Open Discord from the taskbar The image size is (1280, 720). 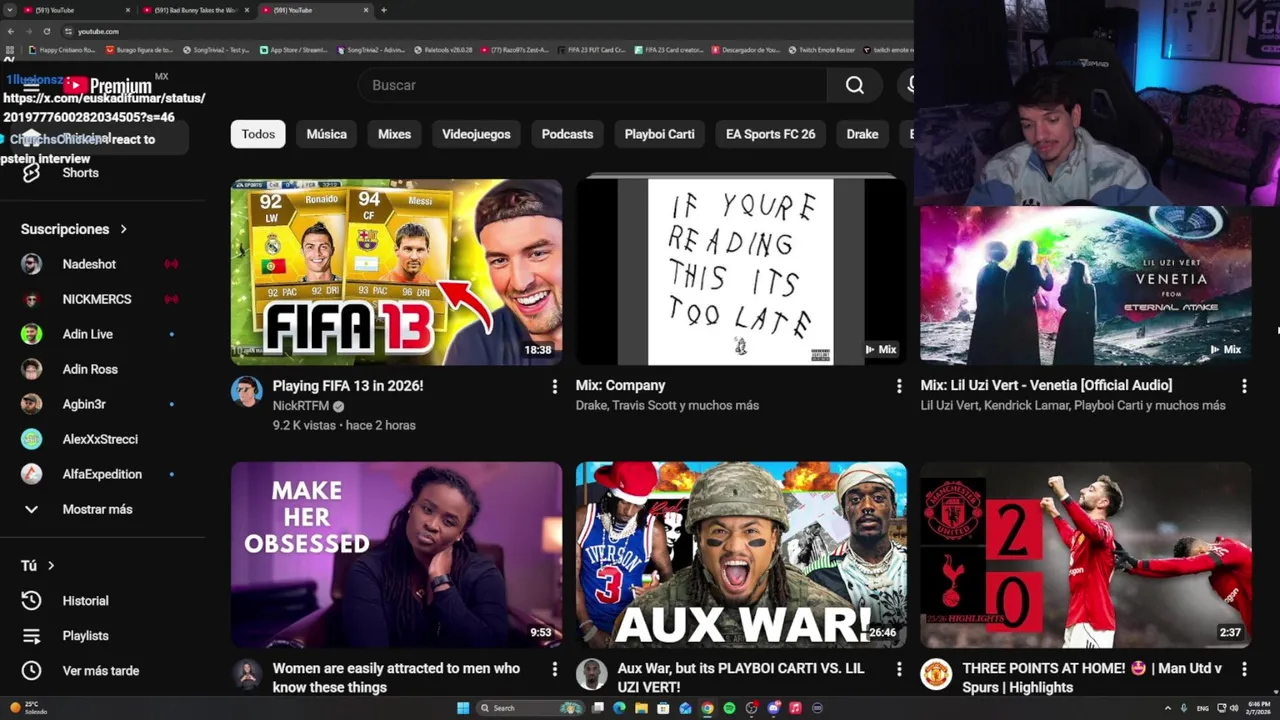[x=773, y=708]
